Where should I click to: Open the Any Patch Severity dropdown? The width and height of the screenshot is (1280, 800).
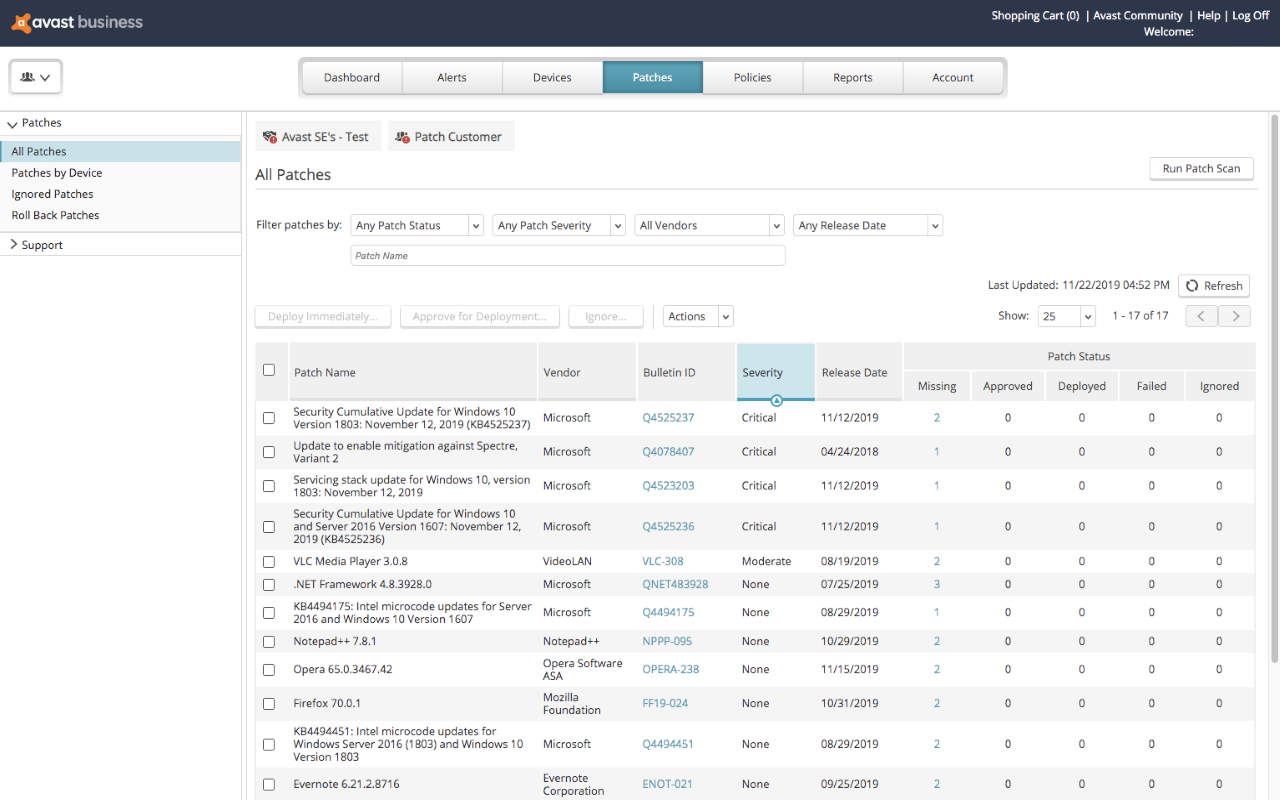click(x=559, y=226)
